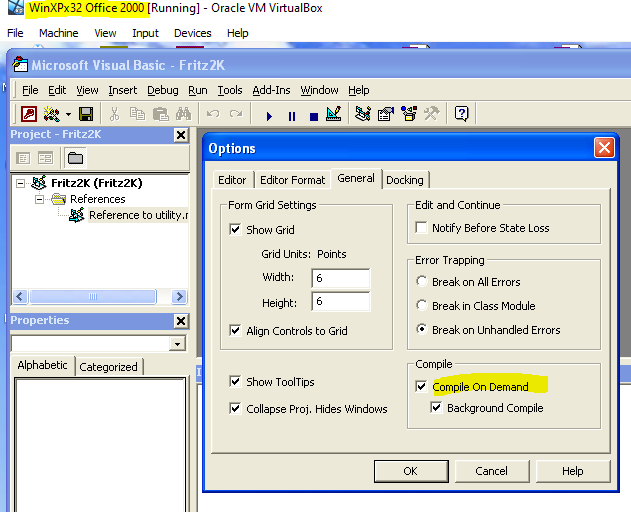
Task: Open Object Browser toolbar icon
Action: click(409, 114)
